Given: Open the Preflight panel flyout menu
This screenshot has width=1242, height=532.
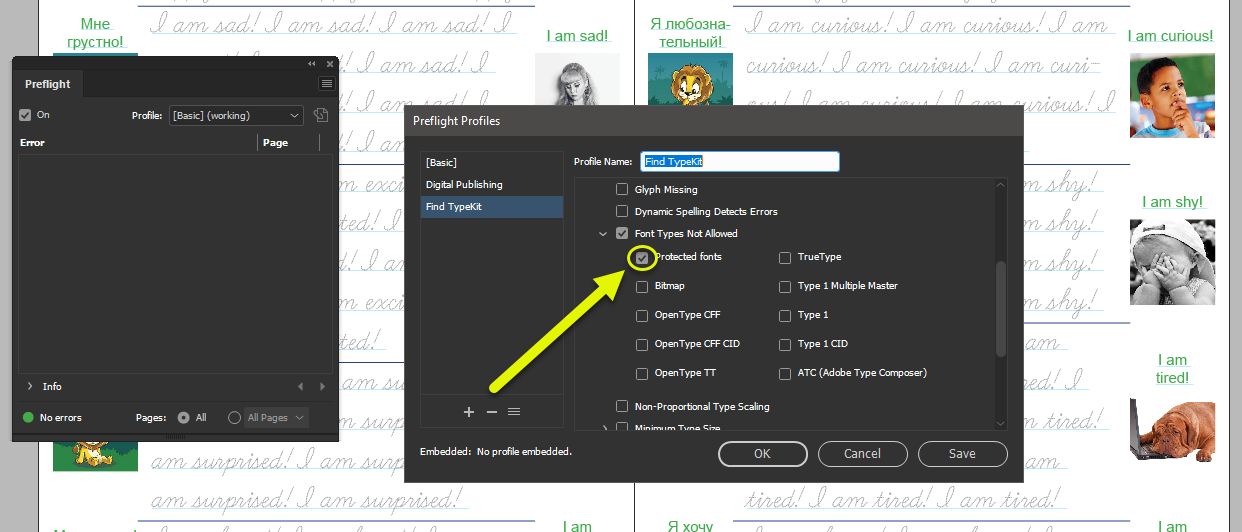Looking at the screenshot, I should click(x=326, y=84).
